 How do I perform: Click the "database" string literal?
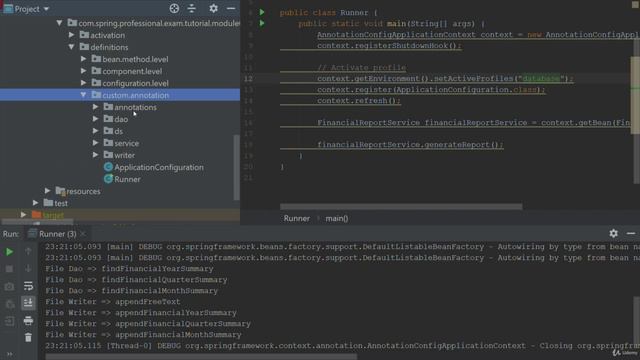coord(541,78)
